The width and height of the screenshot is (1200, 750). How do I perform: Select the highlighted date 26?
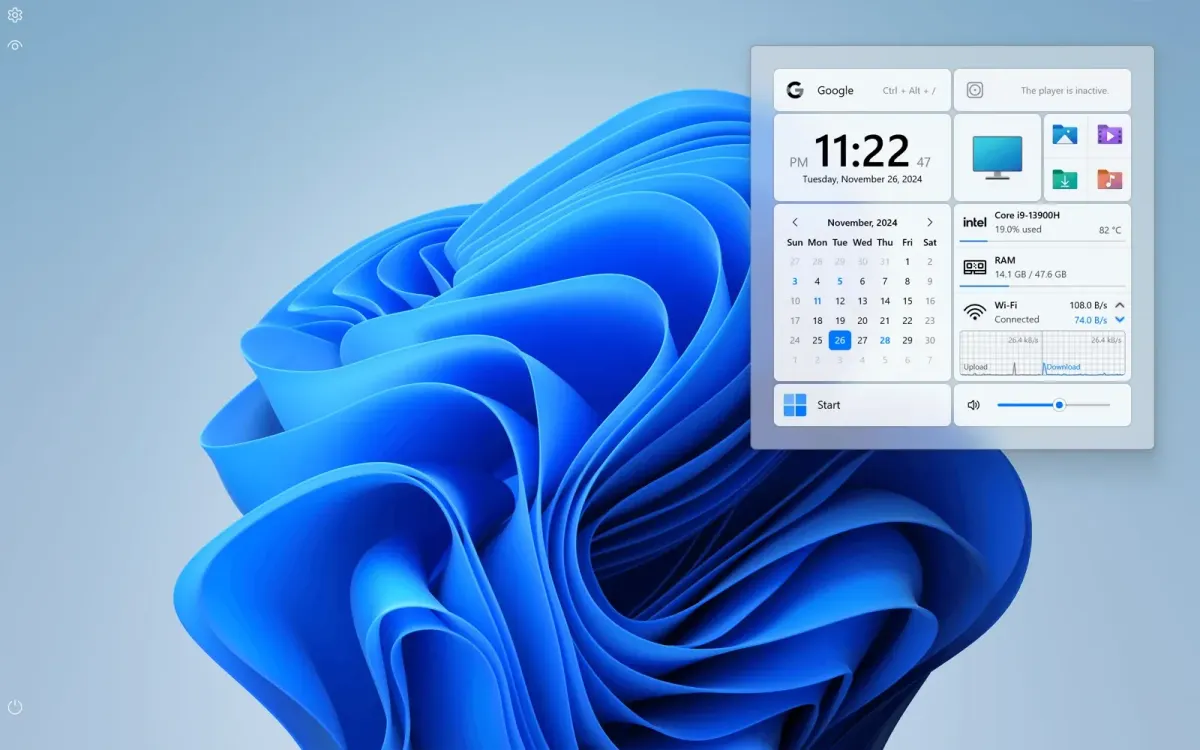(840, 340)
